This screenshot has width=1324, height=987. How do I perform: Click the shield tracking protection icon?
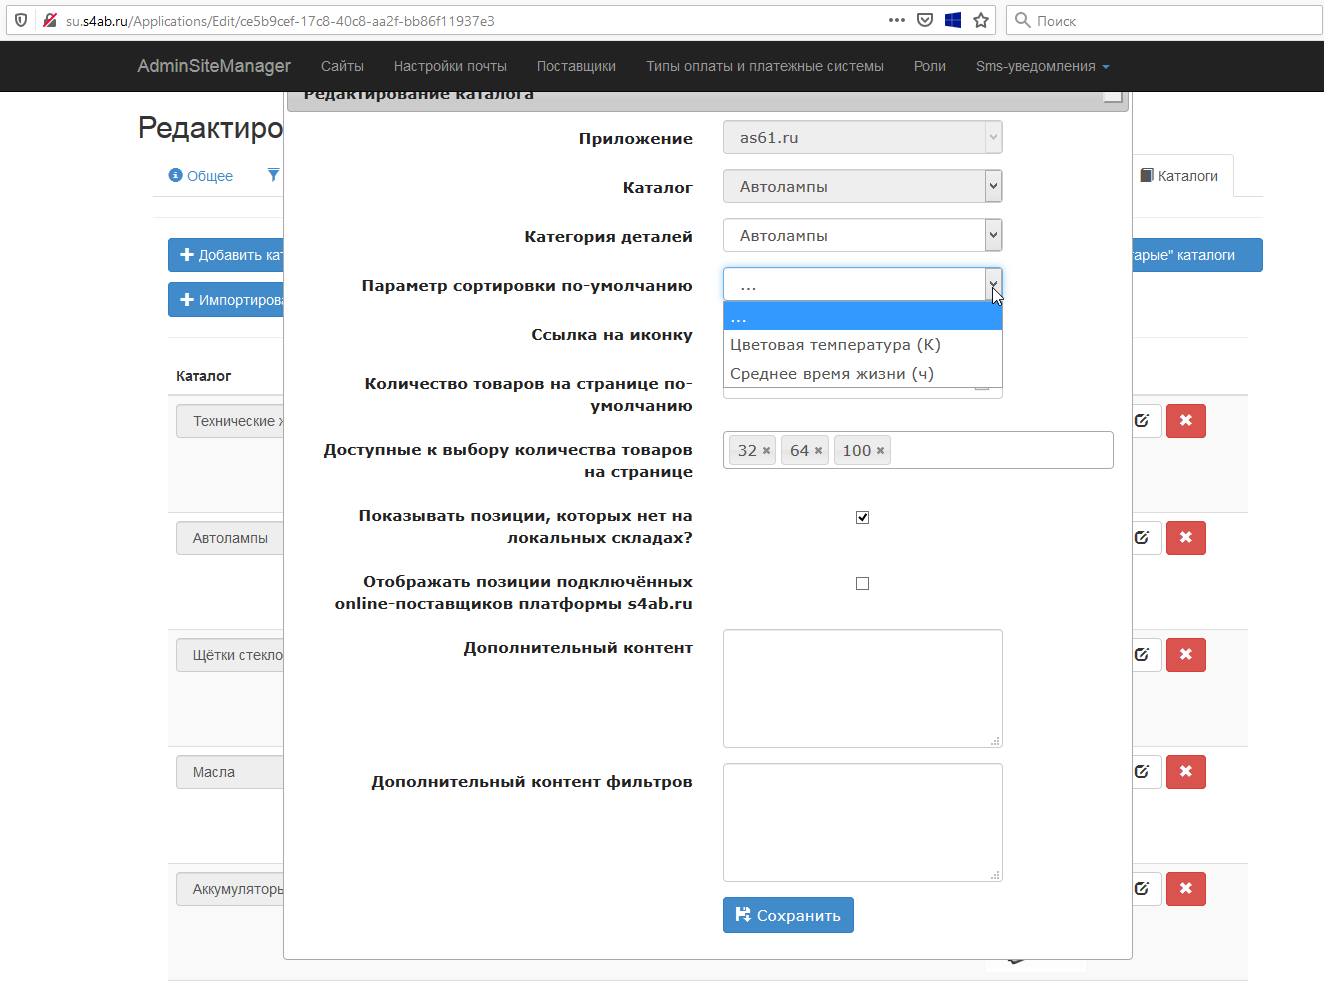point(21,20)
